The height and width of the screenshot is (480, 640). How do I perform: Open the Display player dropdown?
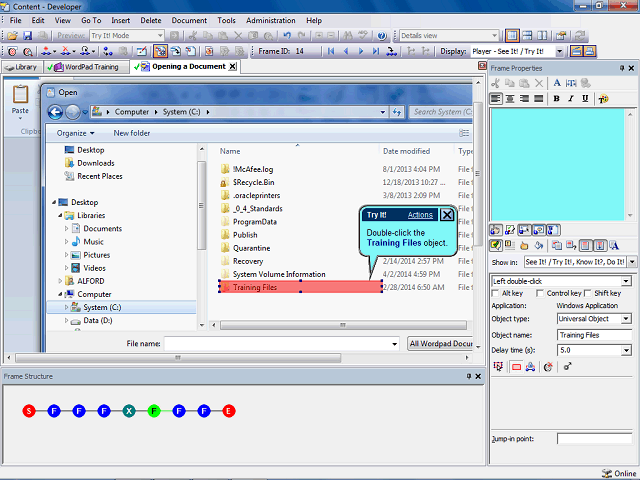[x=560, y=51]
